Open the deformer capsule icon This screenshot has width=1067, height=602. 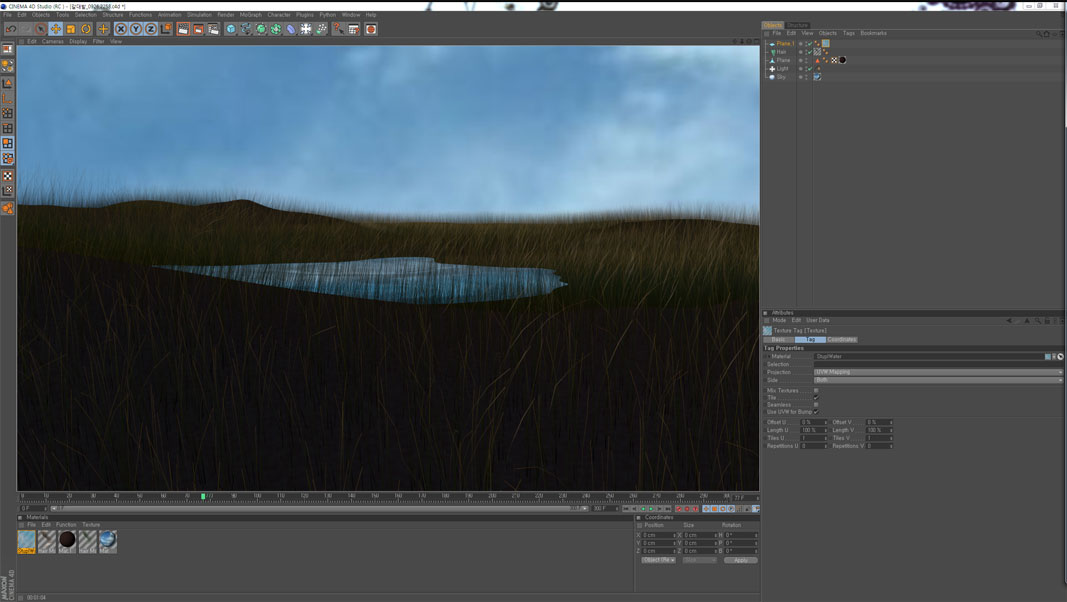(x=291, y=29)
